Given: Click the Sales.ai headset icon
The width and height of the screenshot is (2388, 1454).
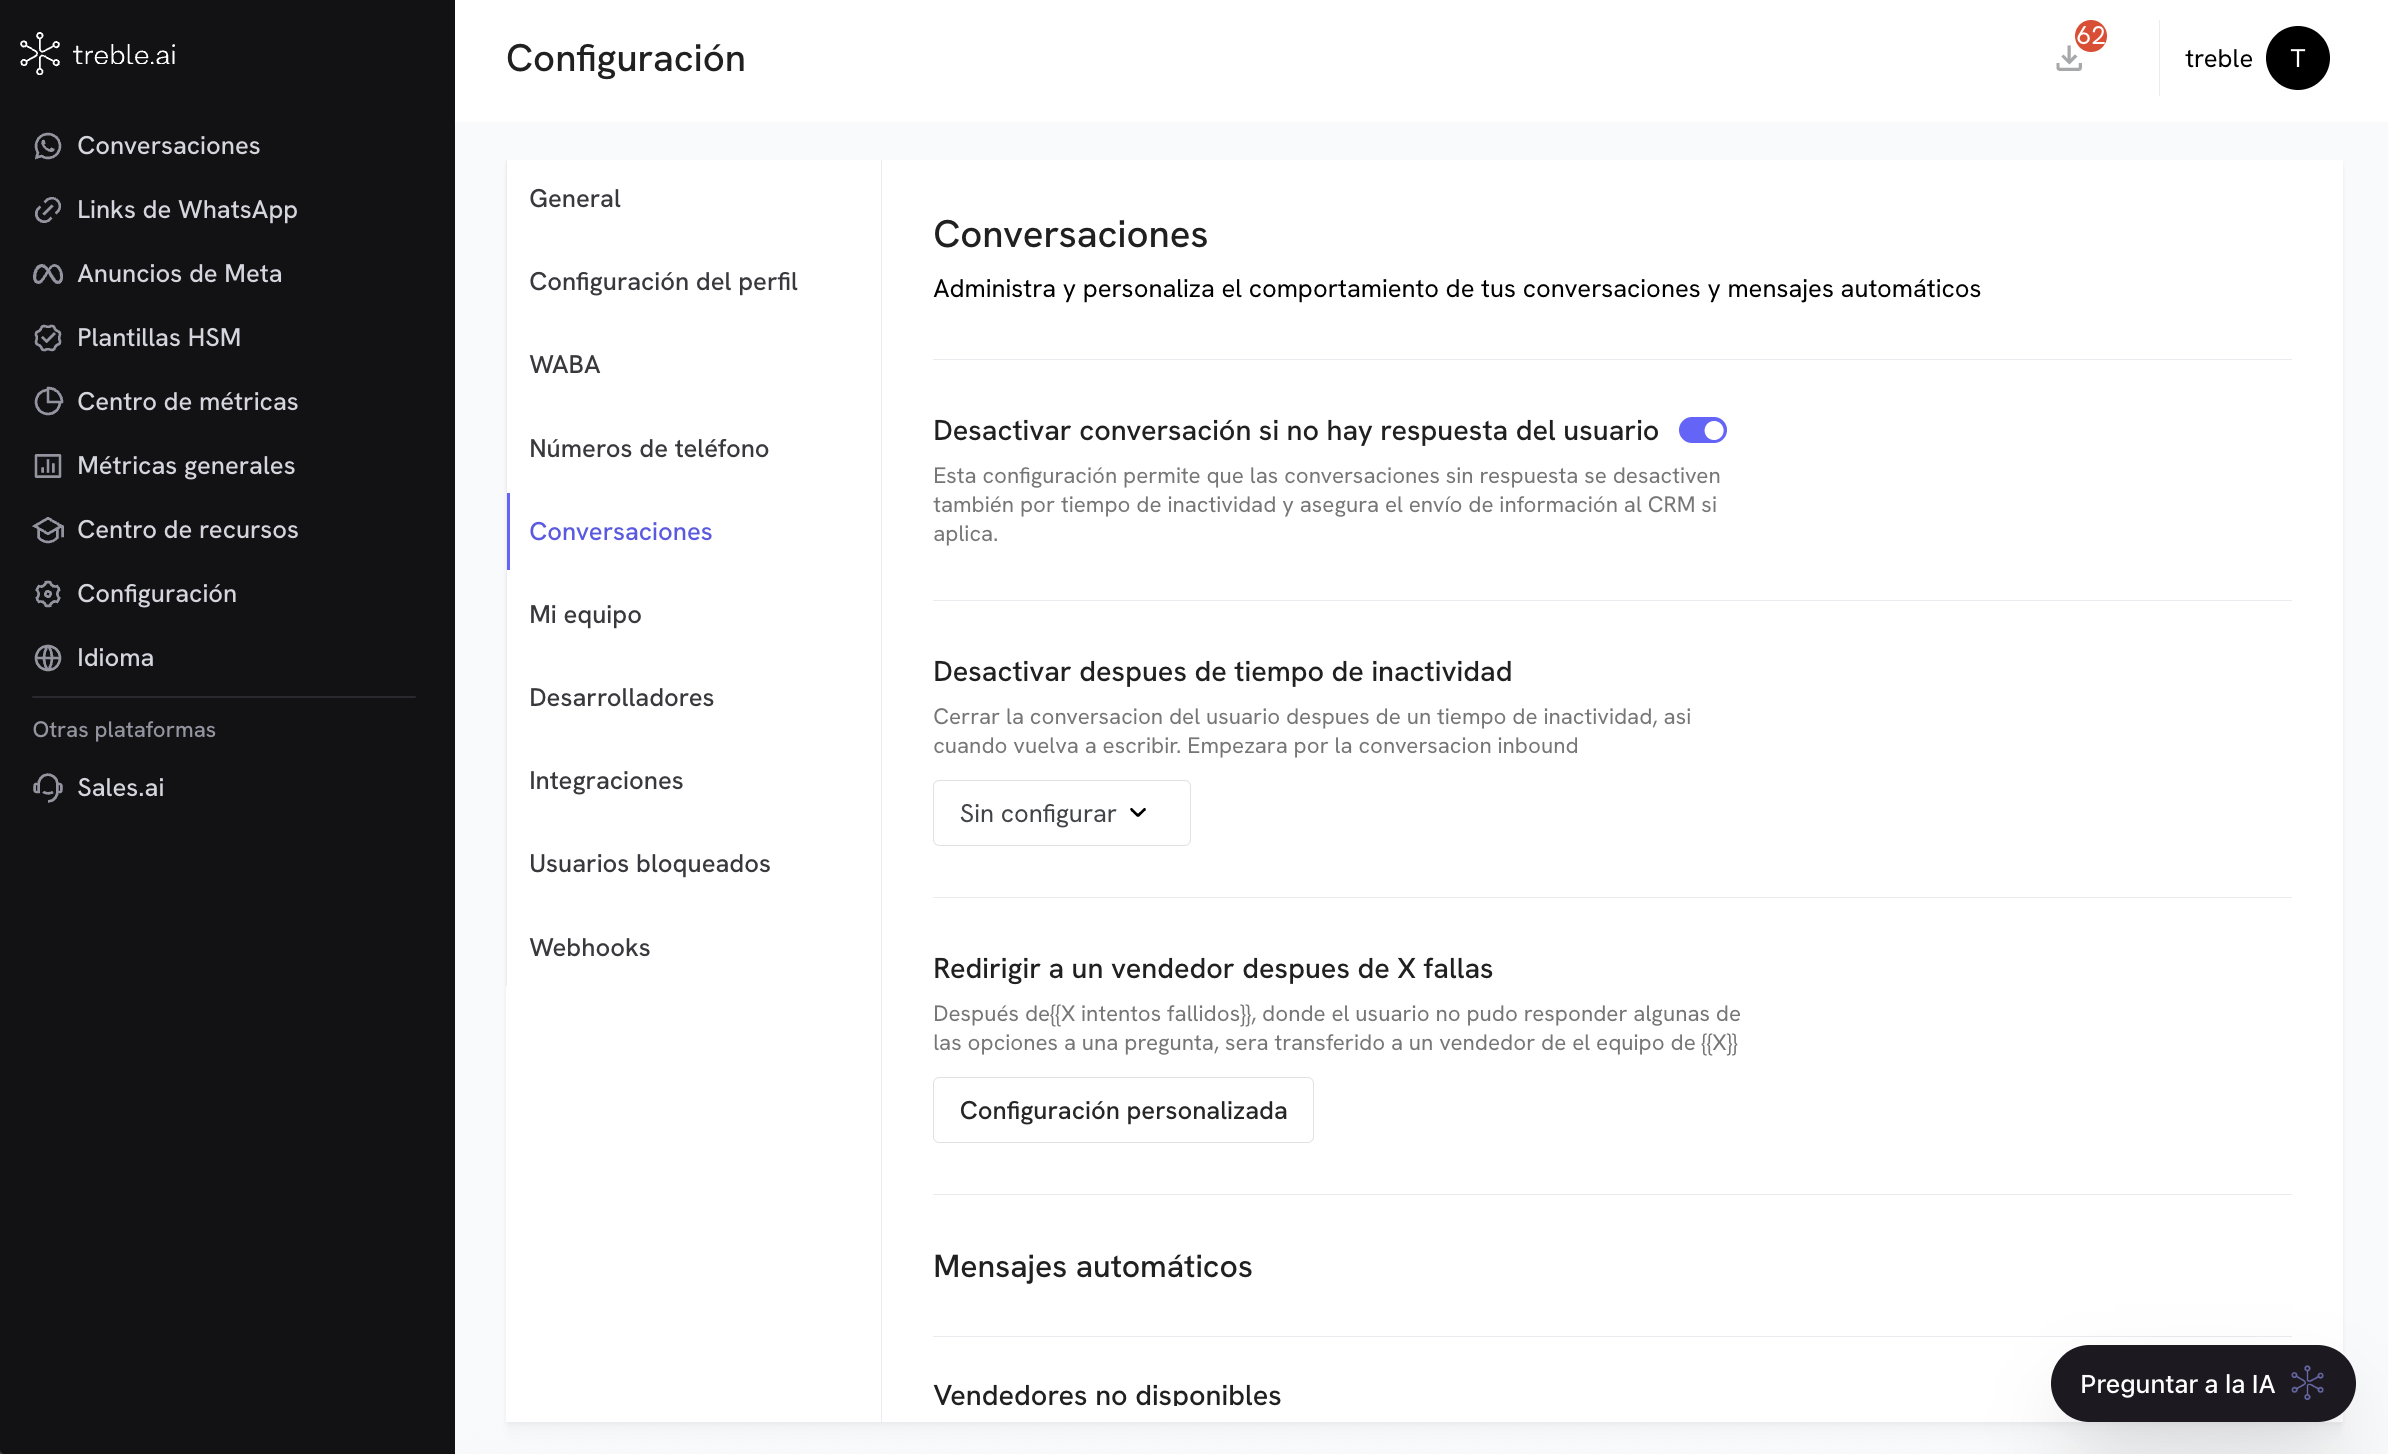Looking at the screenshot, I should (47, 788).
